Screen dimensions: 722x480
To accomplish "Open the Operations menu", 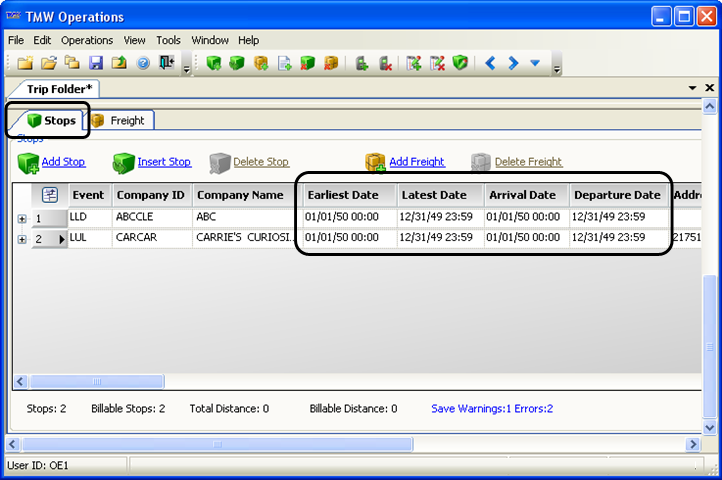I will pos(87,40).
